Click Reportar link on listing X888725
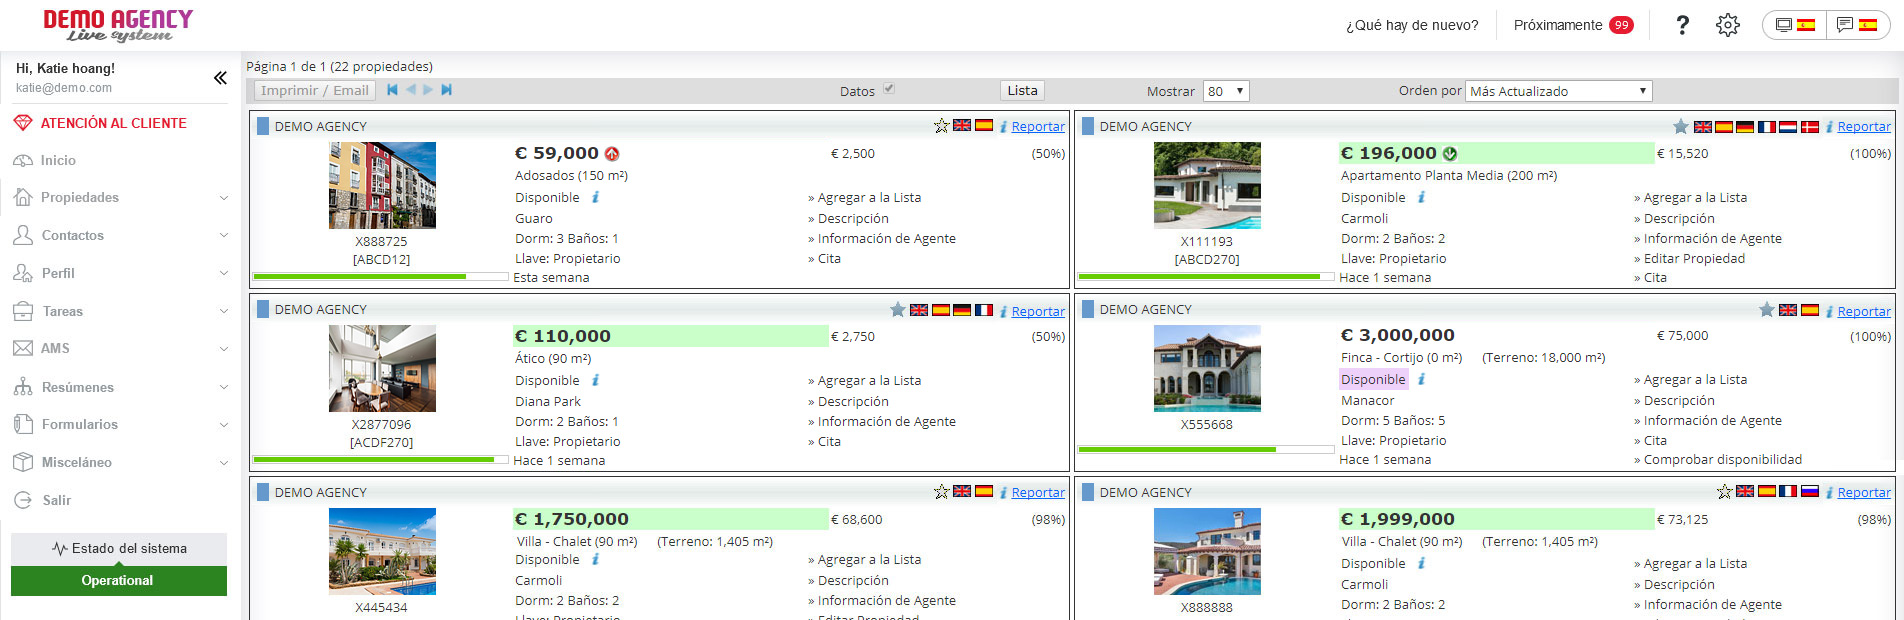Image resolution: width=1904 pixels, height=620 pixels. [1038, 127]
